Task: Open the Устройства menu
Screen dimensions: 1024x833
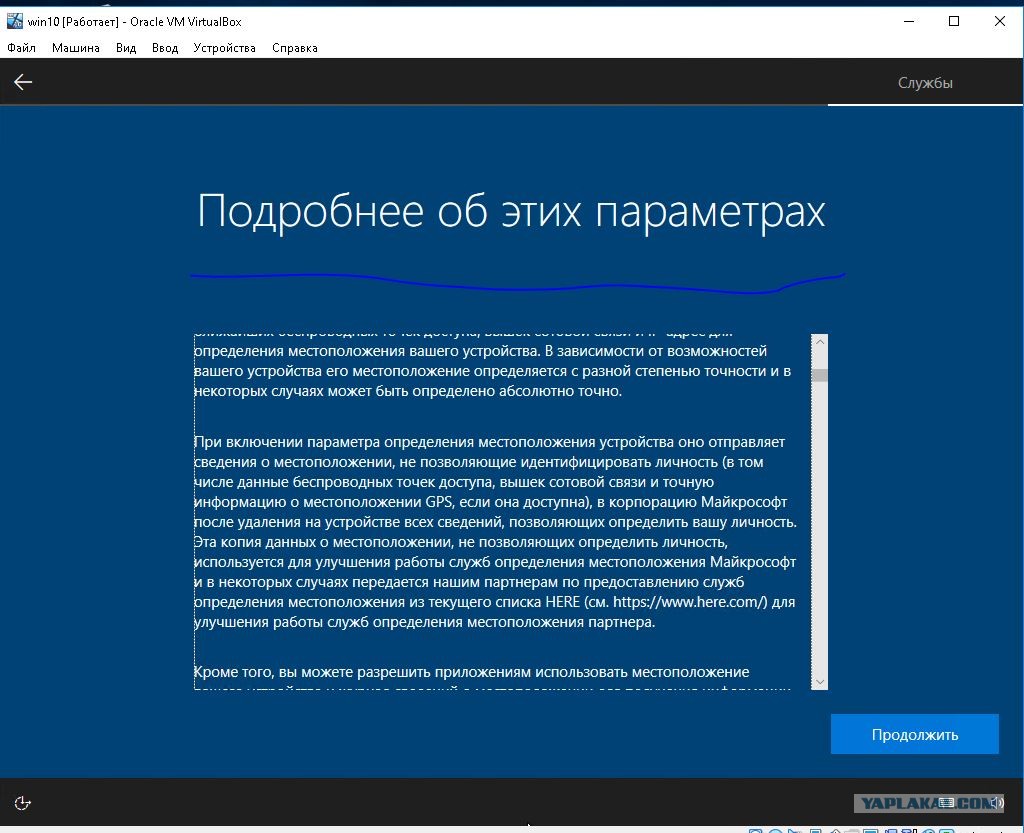Action: pyautogui.click(x=225, y=48)
